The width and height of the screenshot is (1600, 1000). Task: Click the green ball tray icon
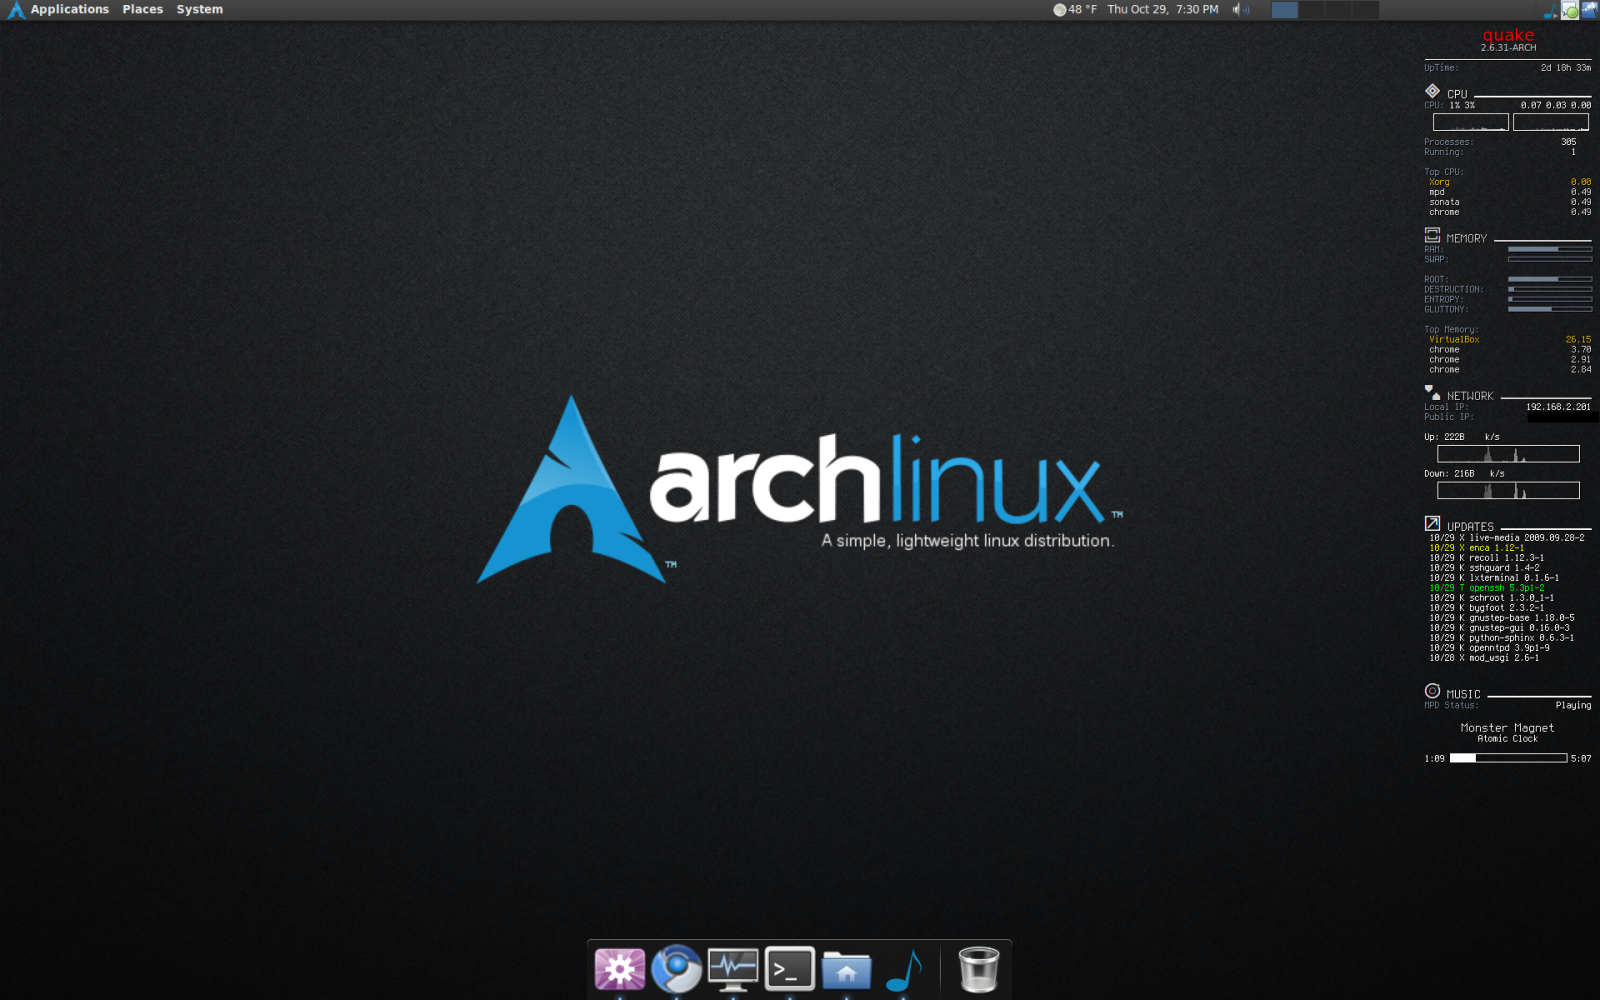1570,10
